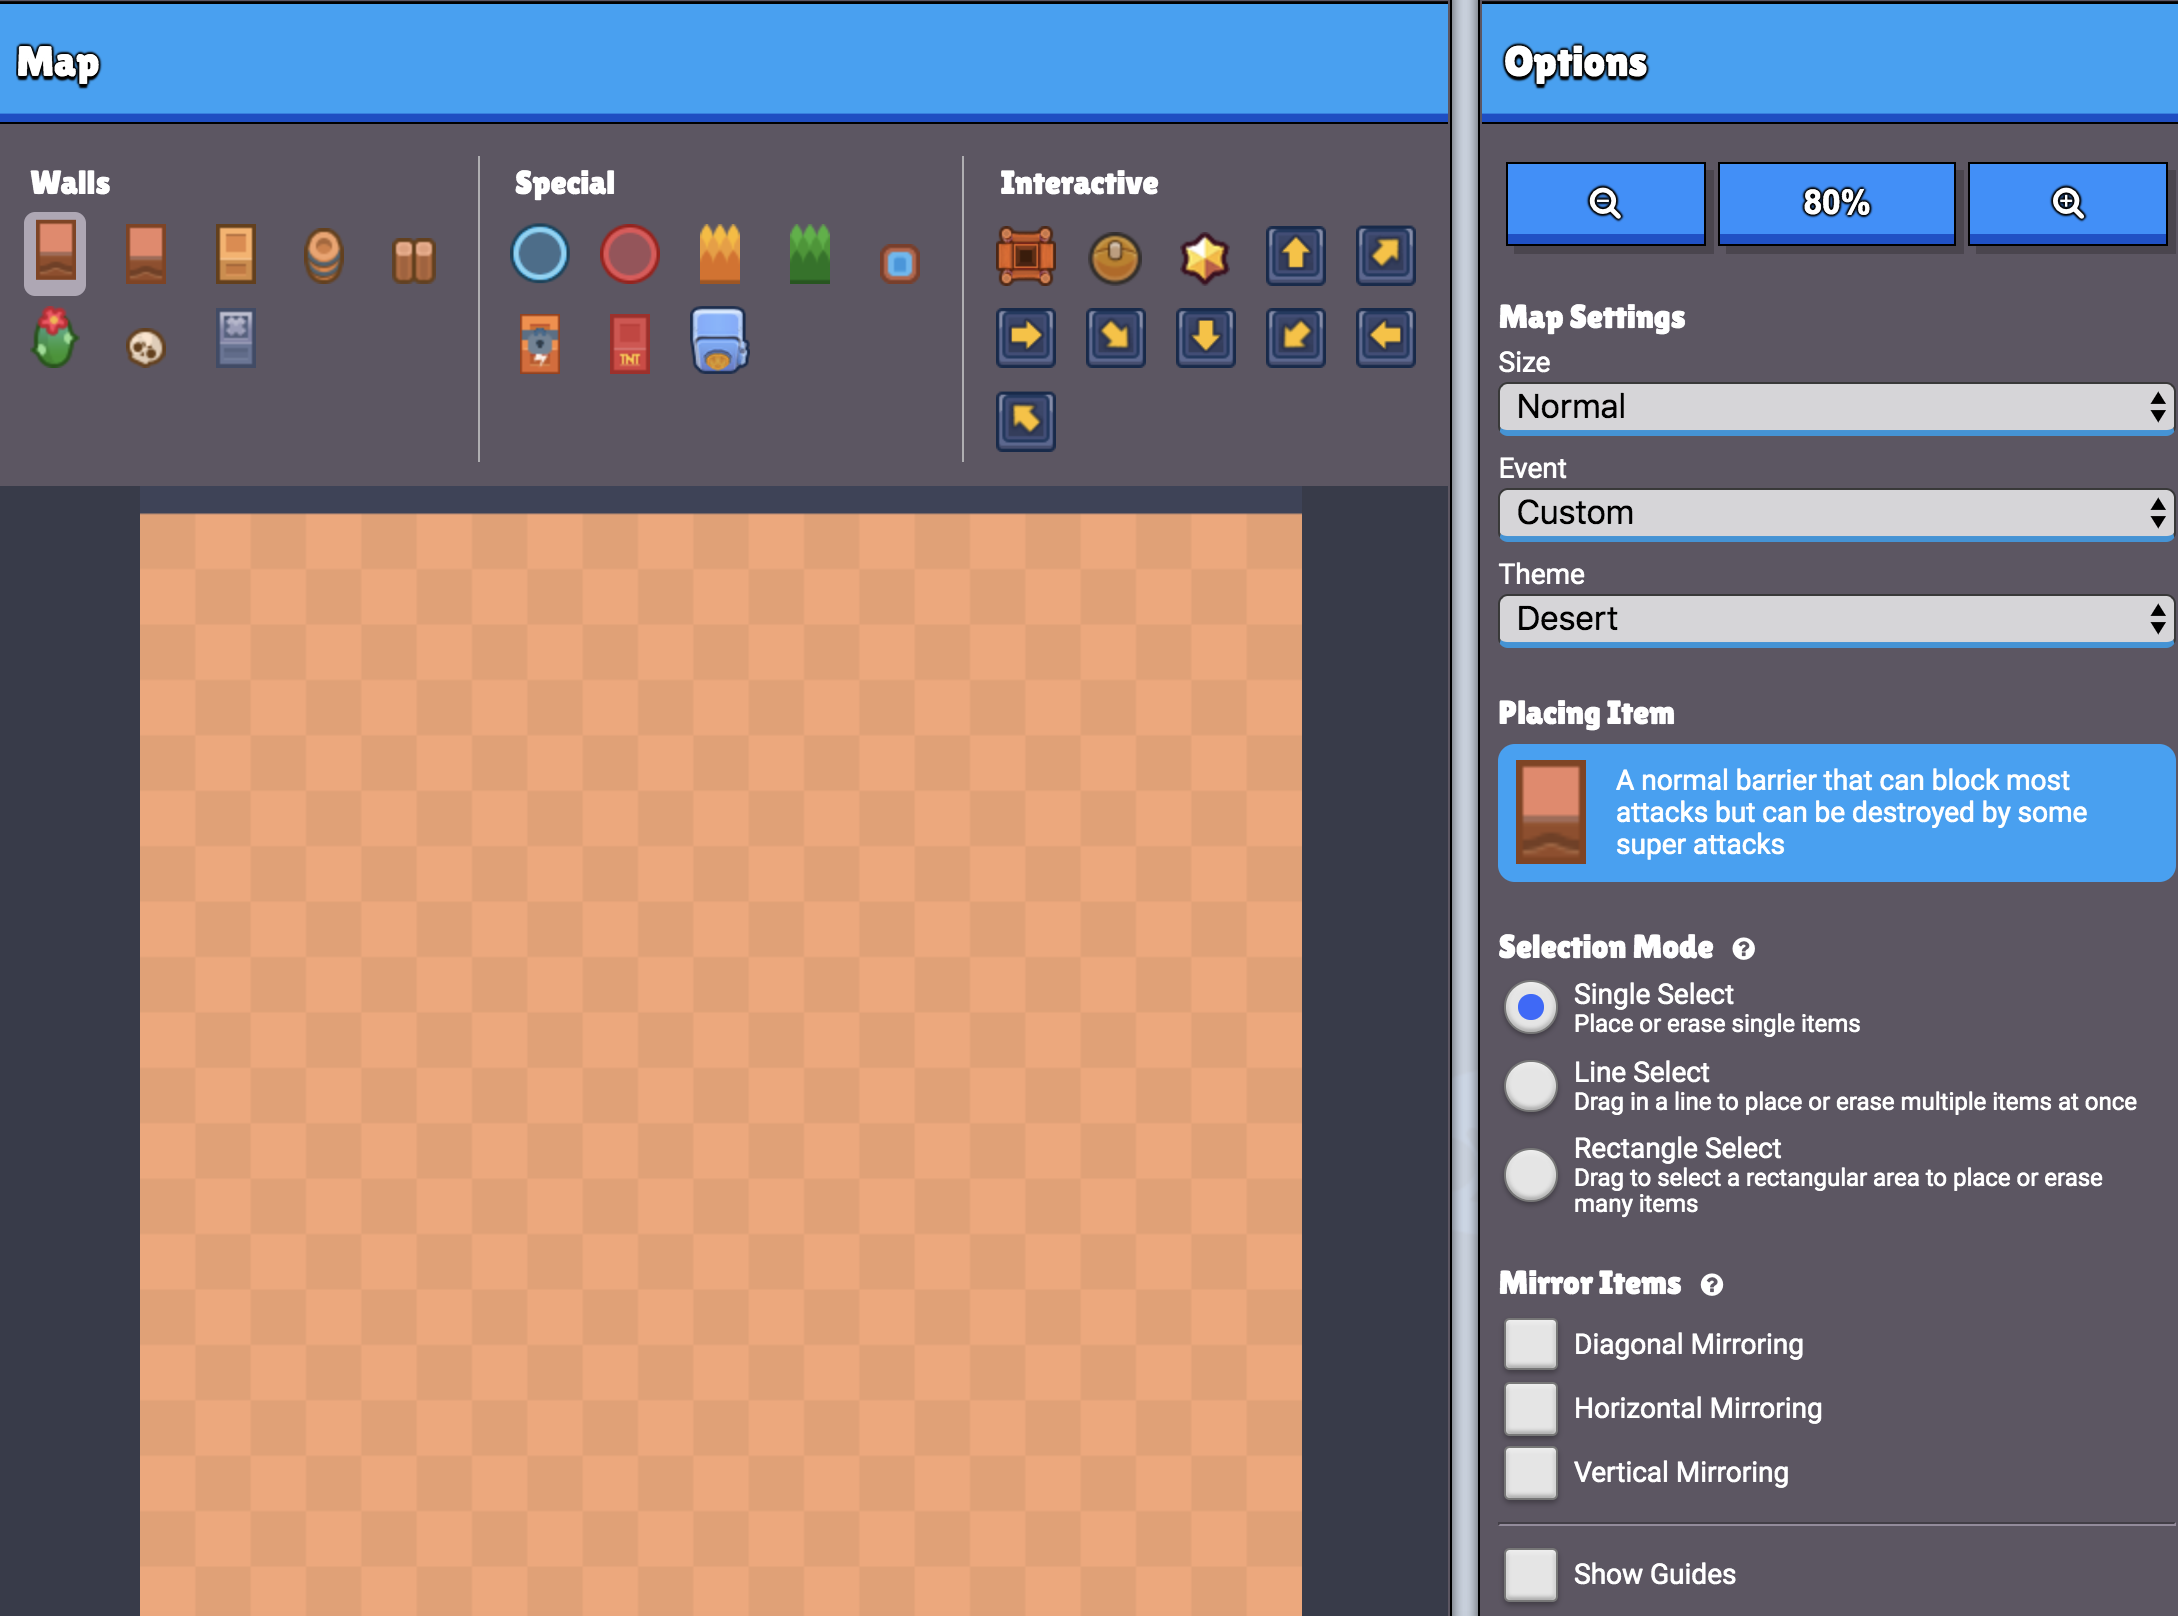Screen dimensions: 2178x1616
Task: Enable Line Select mode
Action: pos(1531,1085)
